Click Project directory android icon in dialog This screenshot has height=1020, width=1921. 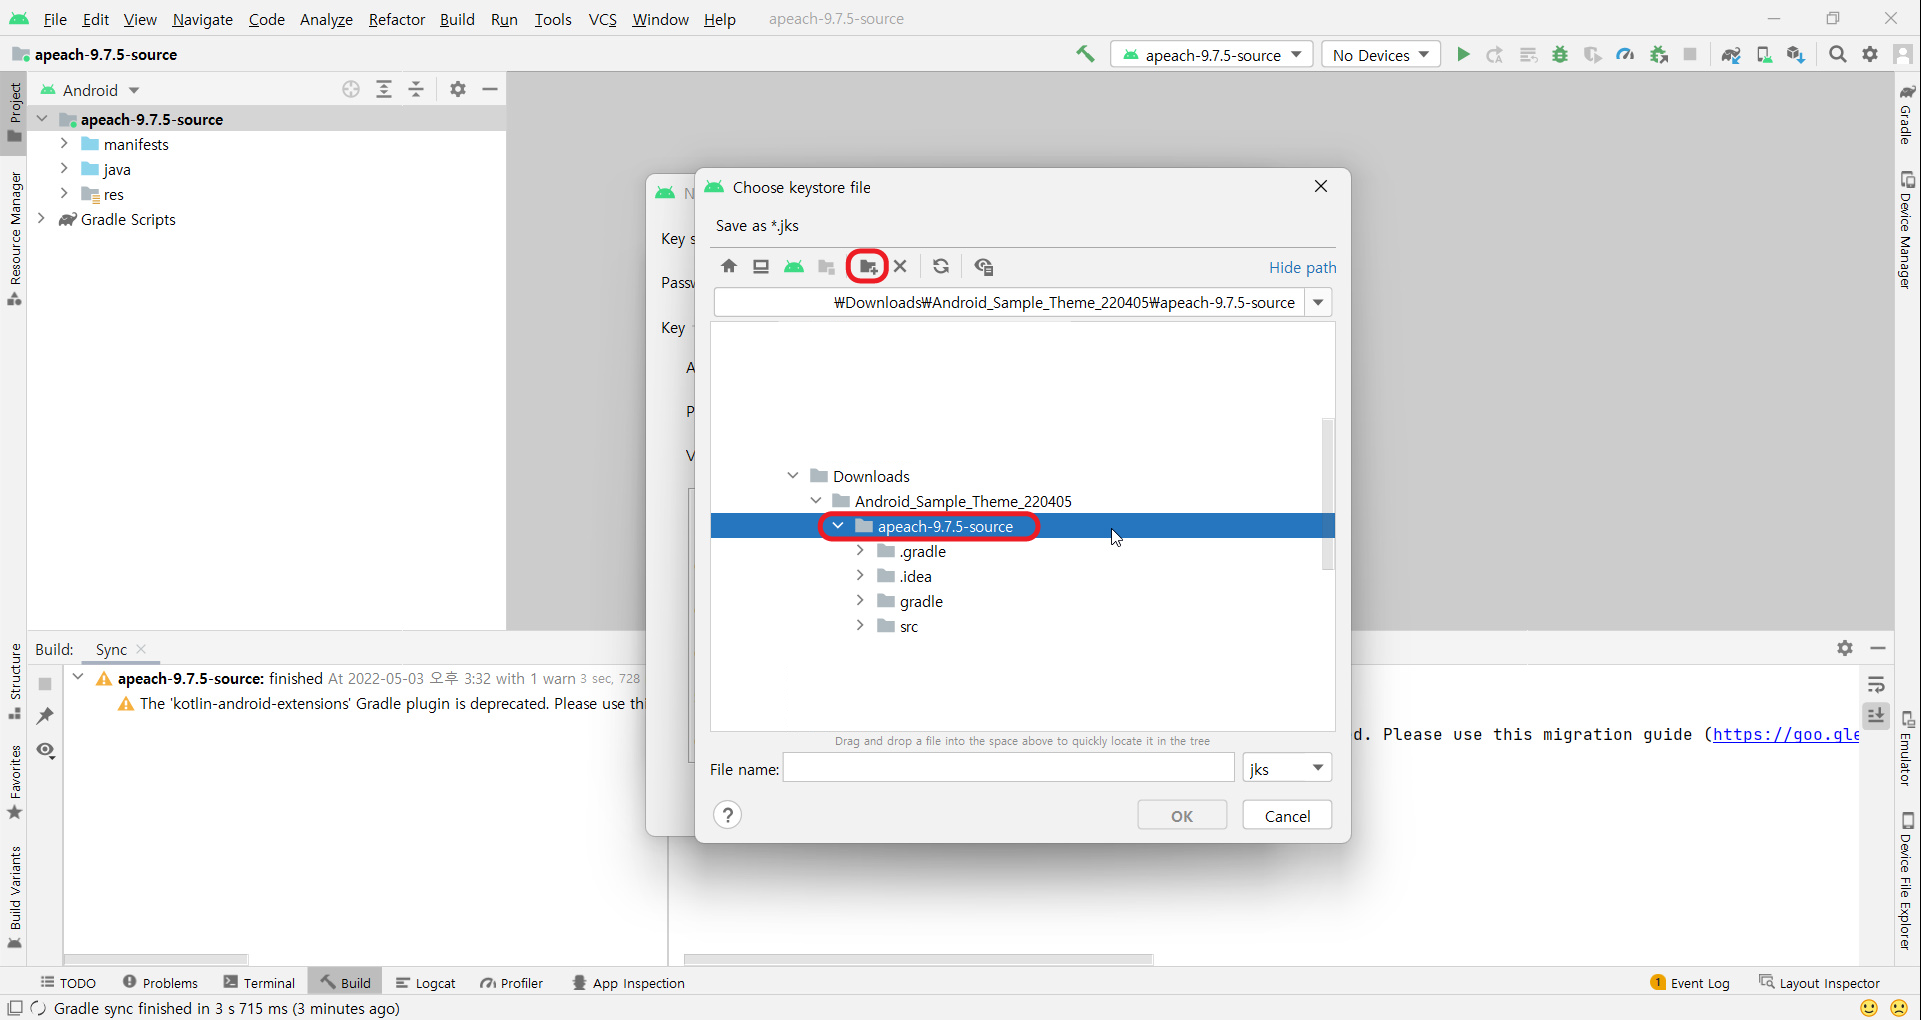tap(794, 266)
